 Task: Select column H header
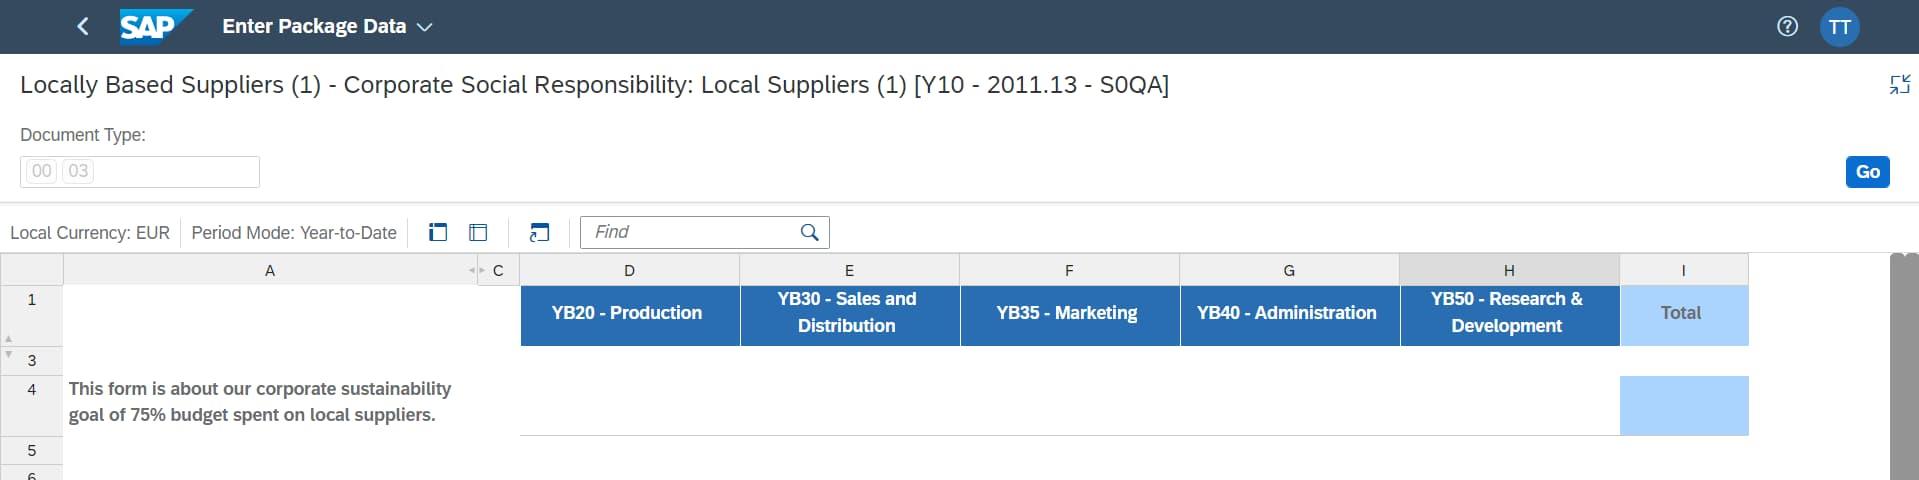pyautogui.click(x=1508, y=270)
